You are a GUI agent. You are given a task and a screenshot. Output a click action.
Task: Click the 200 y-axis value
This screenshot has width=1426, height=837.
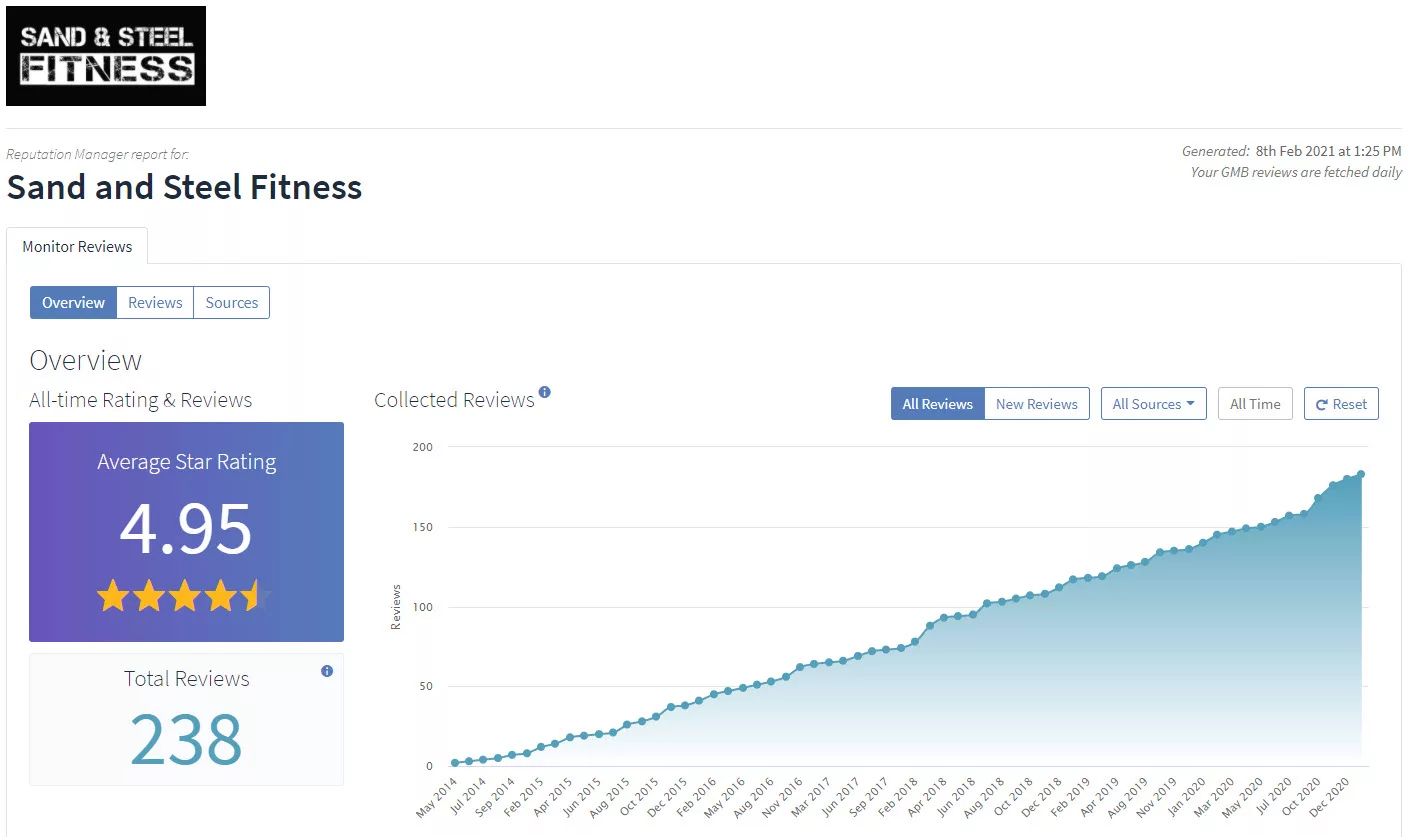(423, 447)
